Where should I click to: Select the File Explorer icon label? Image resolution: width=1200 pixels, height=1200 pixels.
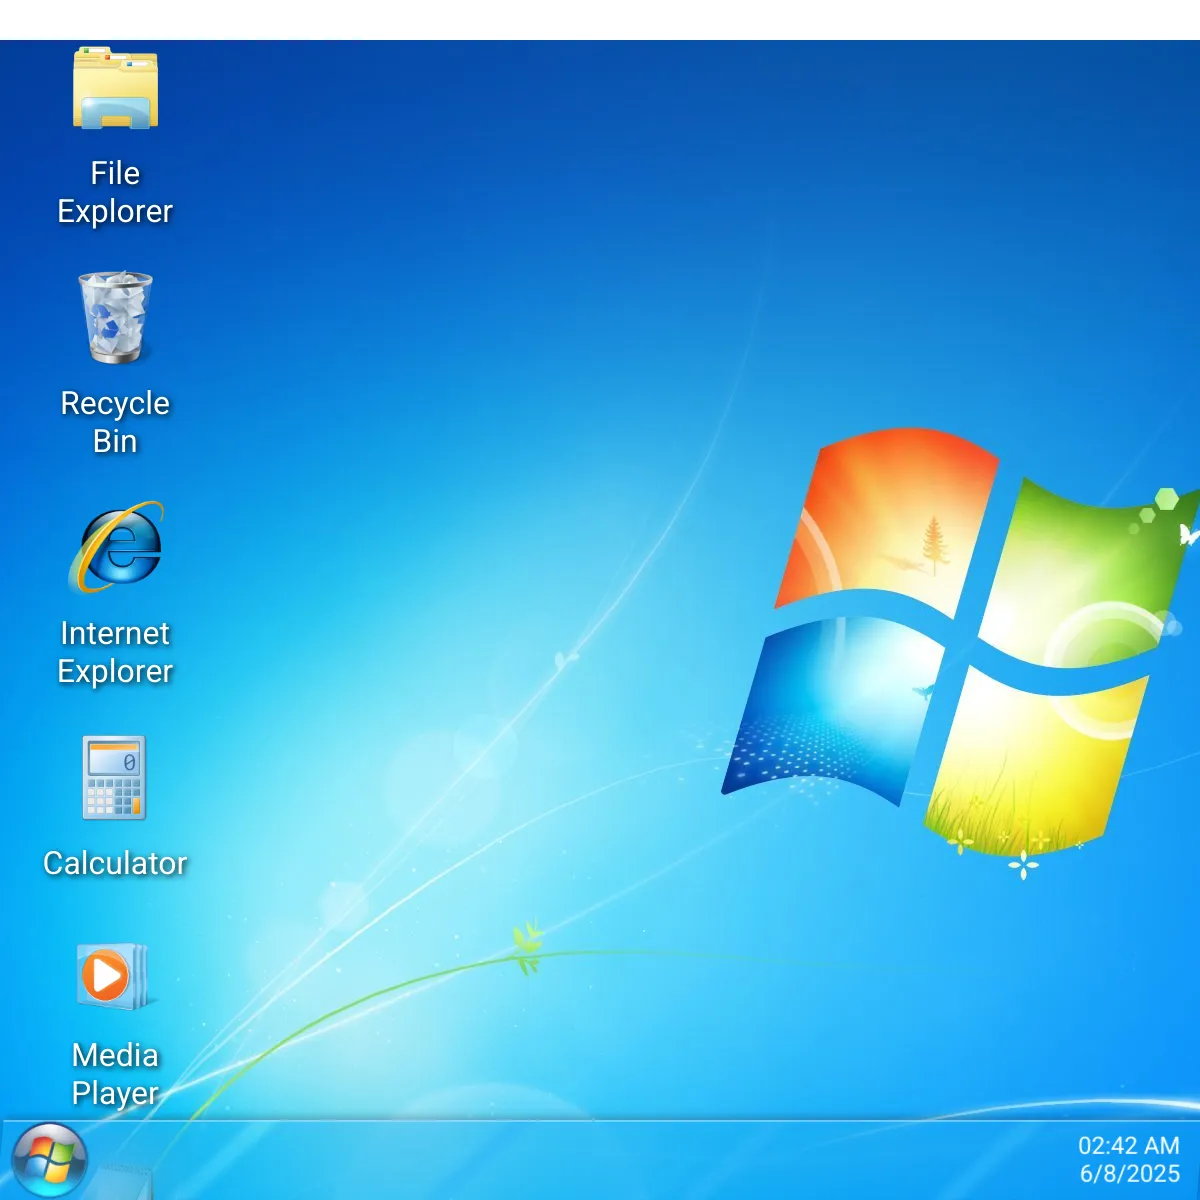click(114, 192)
